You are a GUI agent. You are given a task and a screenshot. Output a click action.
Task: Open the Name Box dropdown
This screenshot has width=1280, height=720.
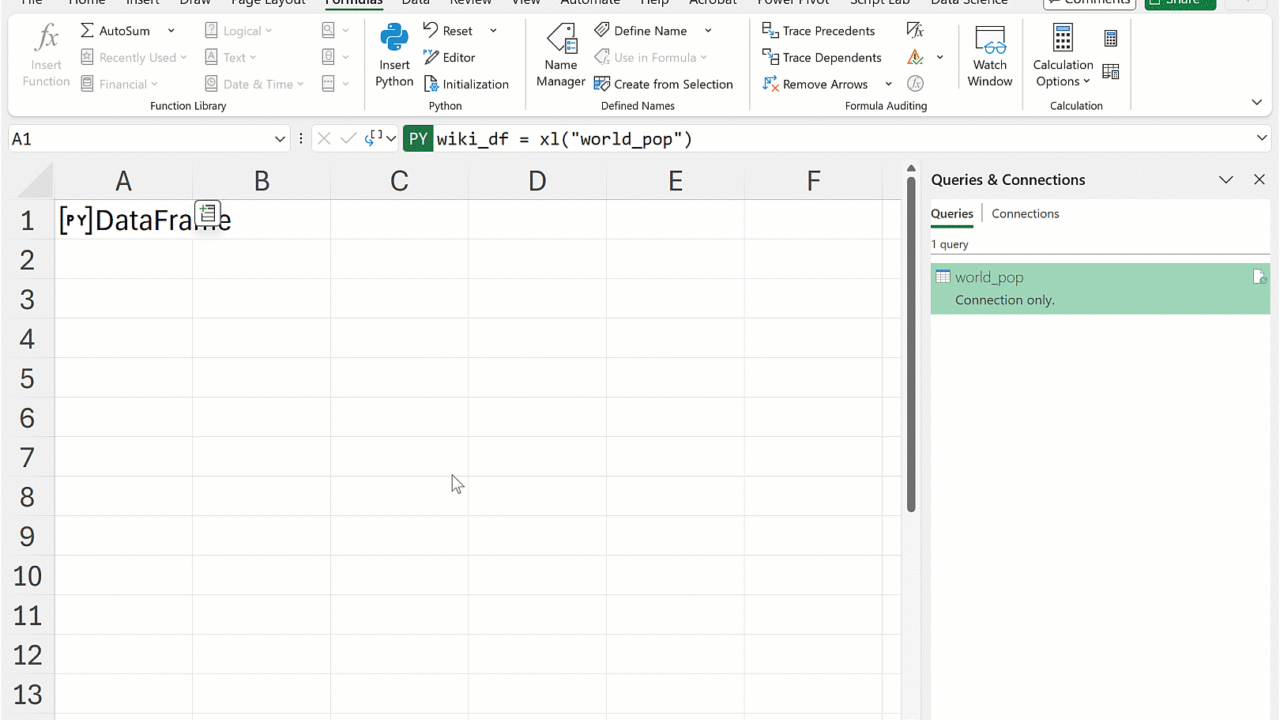(x=280, y=139)
